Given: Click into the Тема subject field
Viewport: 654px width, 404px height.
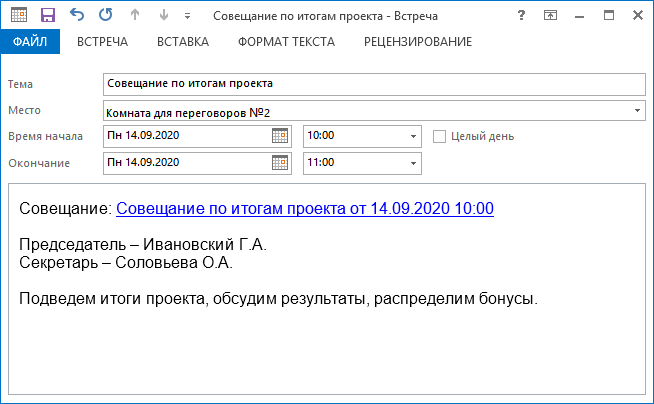Looking at the screenshot, I should point(374,84).
